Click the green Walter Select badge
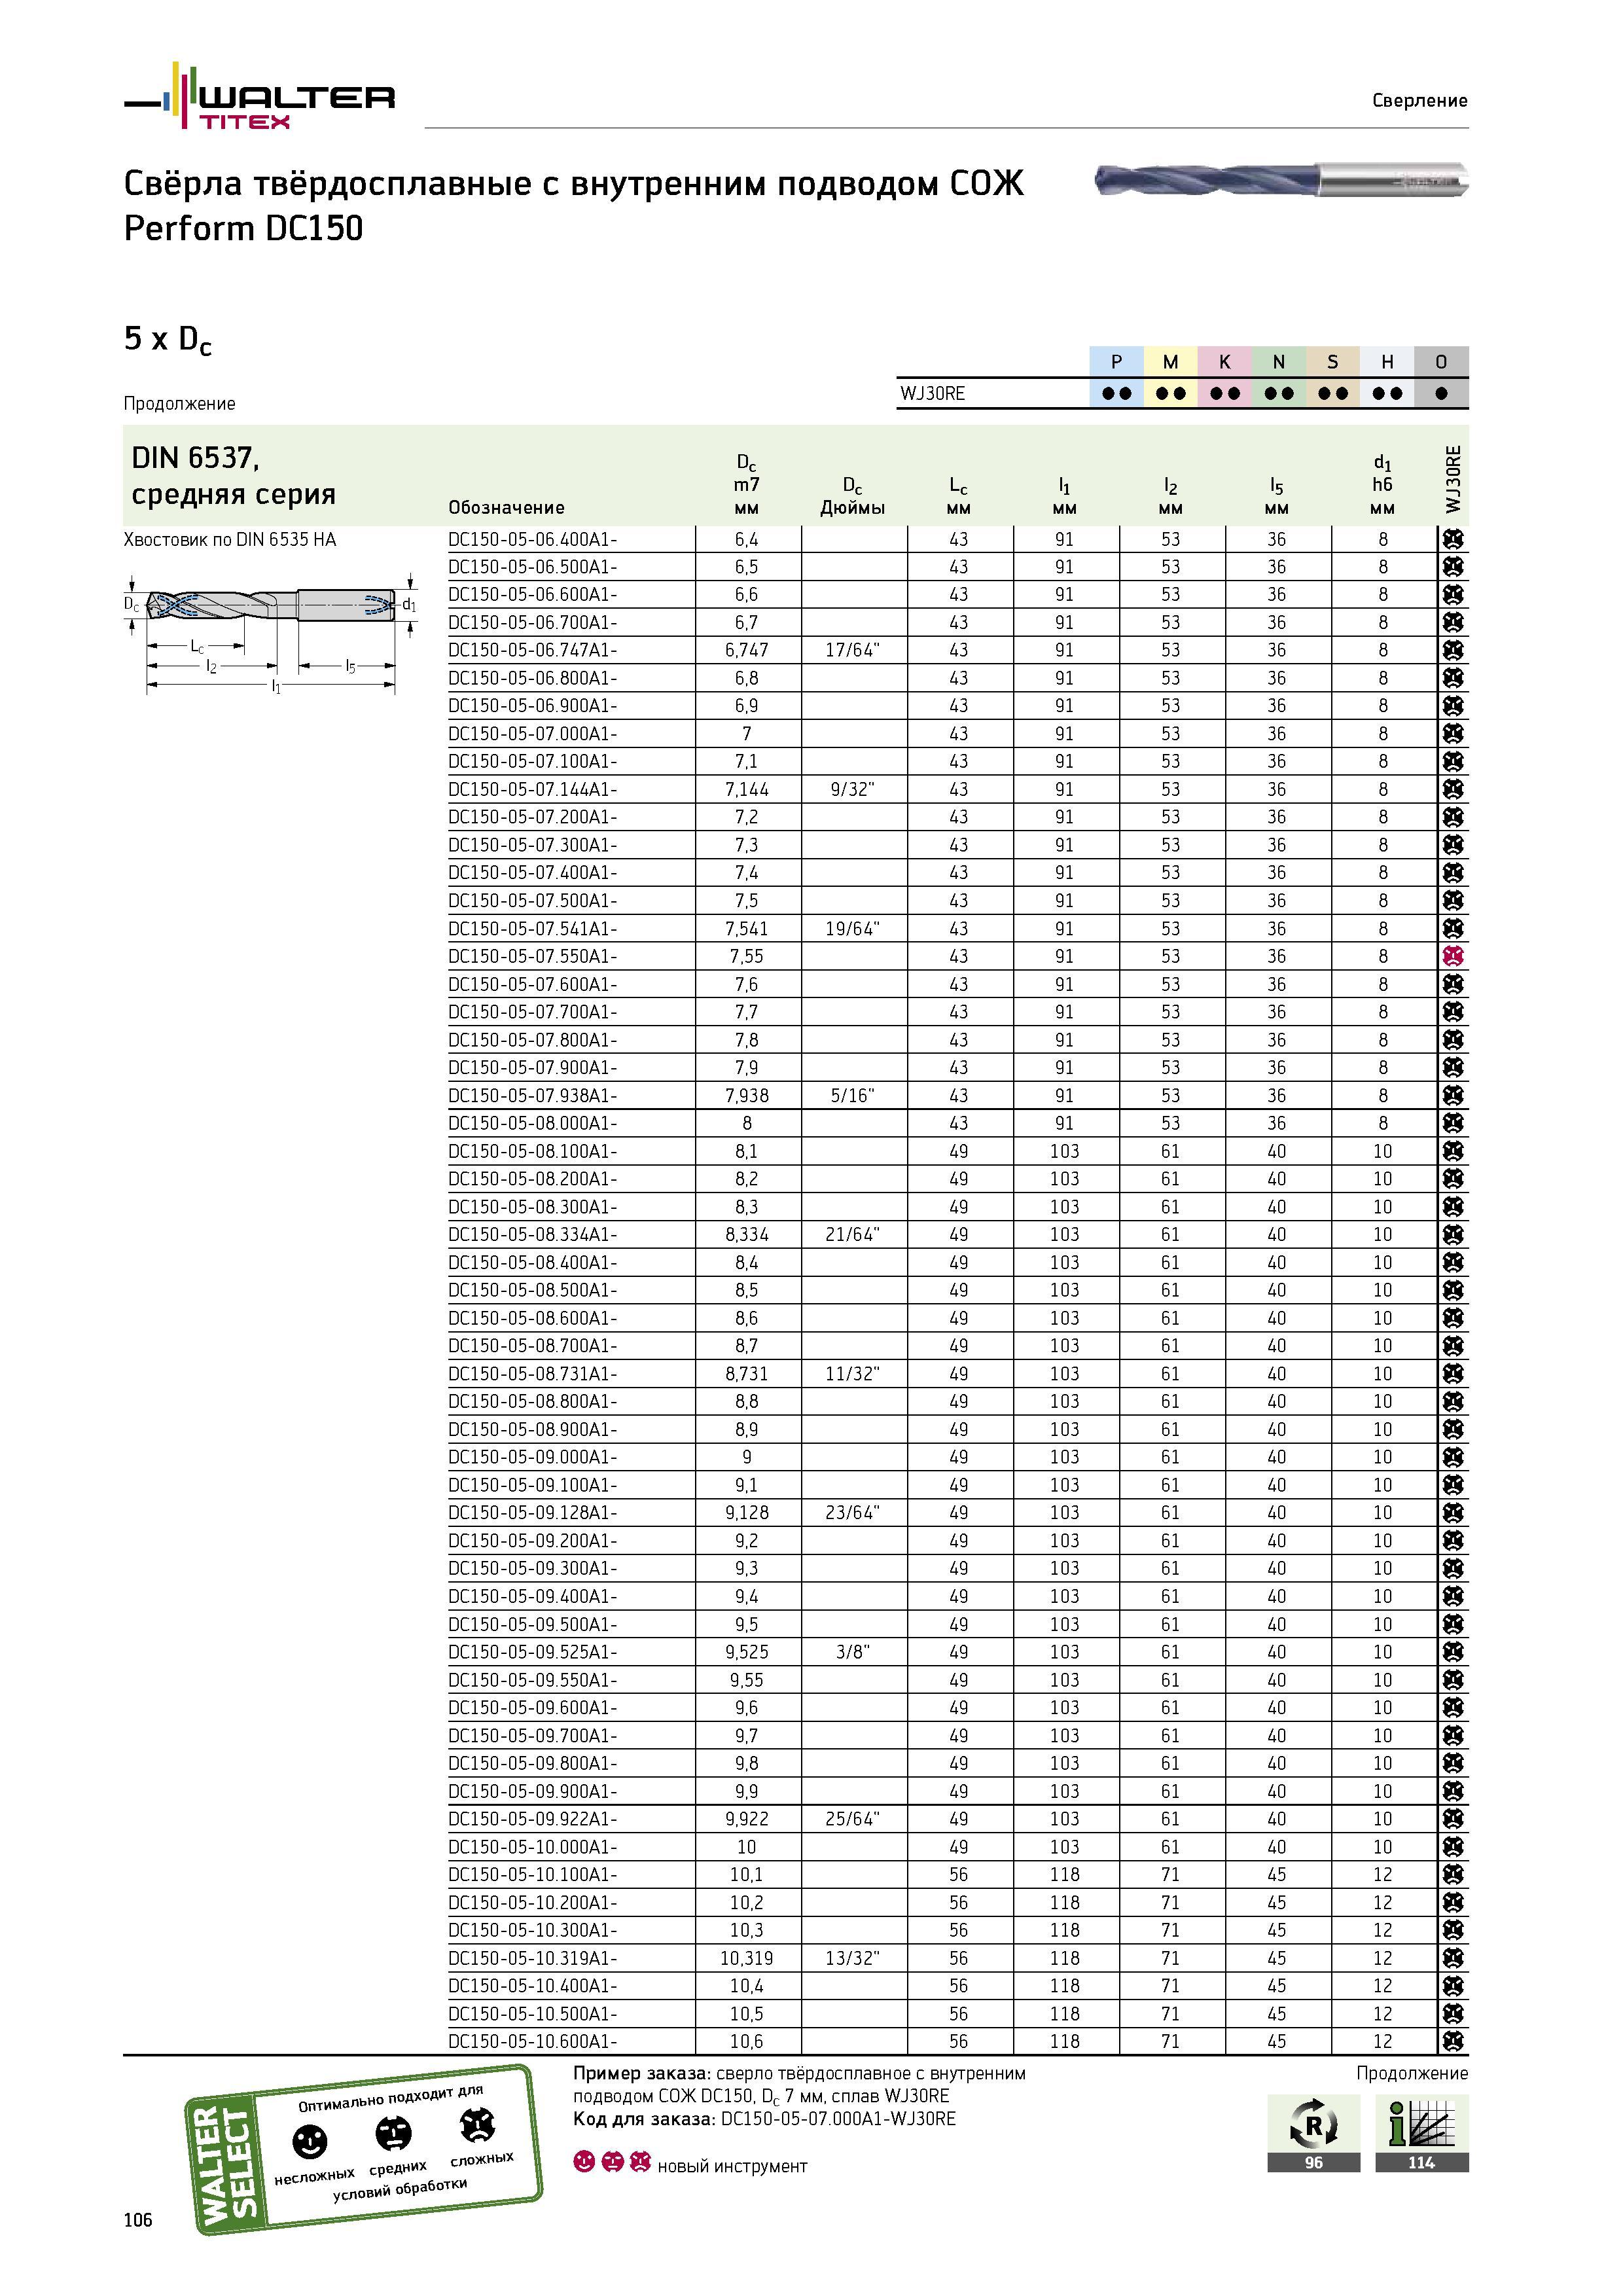The image size is (1623, 2296). pos(363,2148)
